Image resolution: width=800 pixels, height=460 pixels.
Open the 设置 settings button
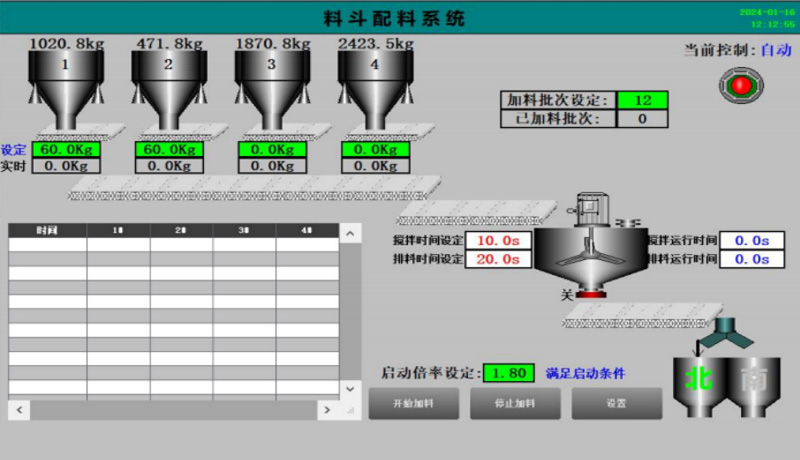pyautogui.click(x=616, y=404)
